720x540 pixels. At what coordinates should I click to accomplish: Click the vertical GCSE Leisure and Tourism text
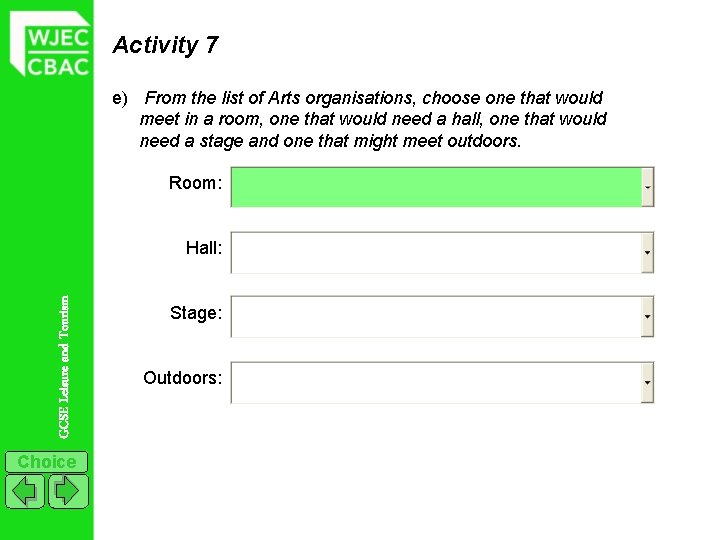tap(64, 367)
